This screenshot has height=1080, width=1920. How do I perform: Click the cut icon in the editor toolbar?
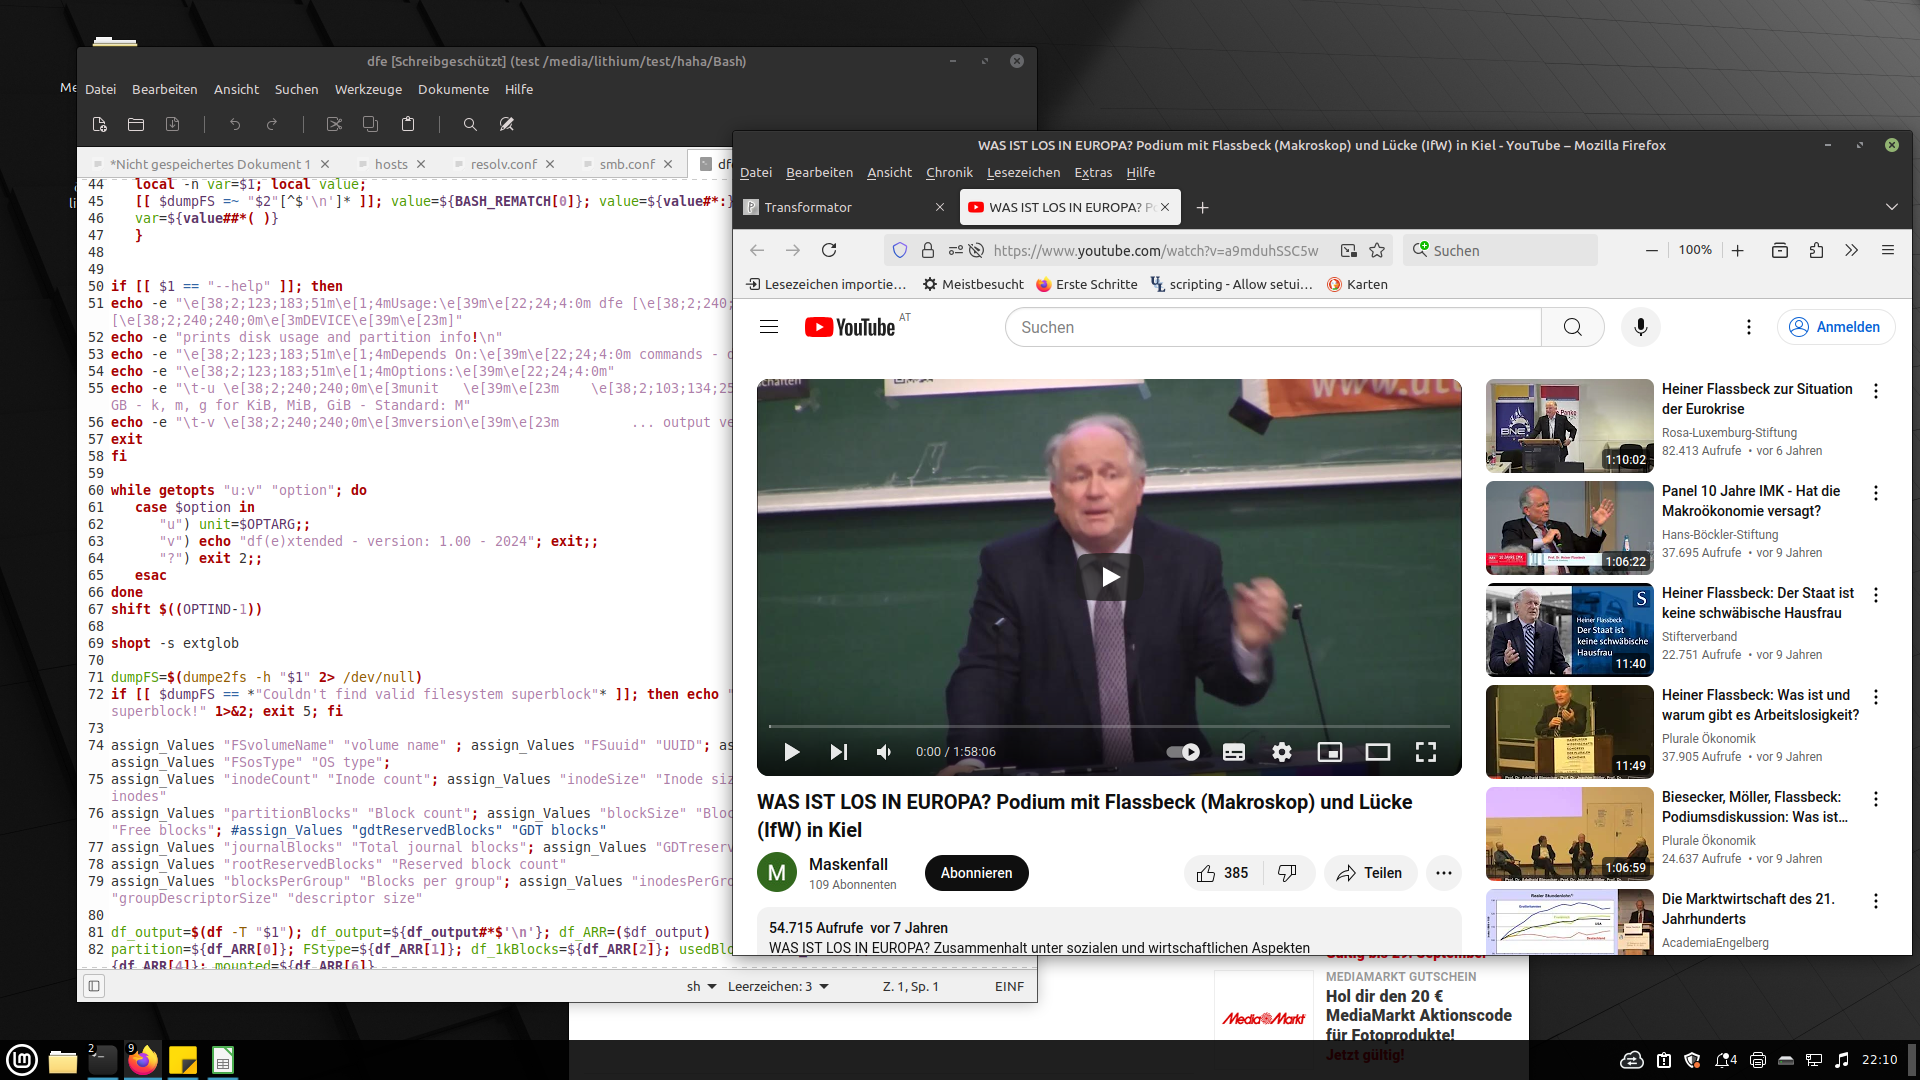point(334,125)
